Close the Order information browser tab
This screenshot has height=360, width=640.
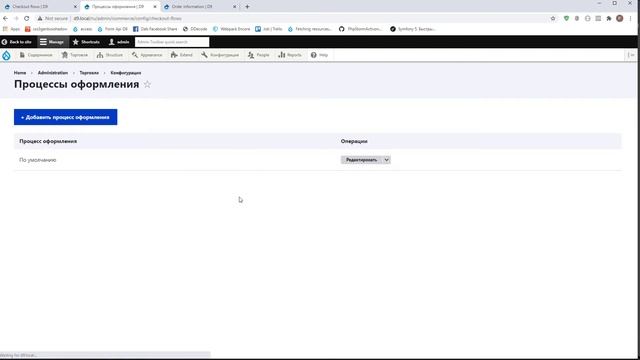[235, 7]
